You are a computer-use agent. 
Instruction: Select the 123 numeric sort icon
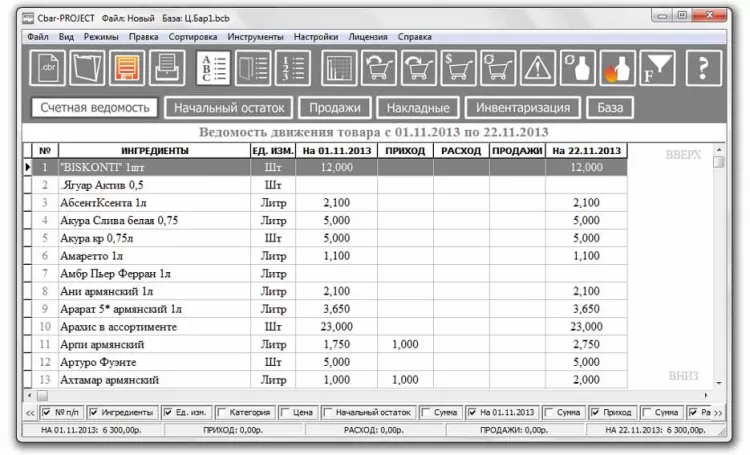click(293, 68)
